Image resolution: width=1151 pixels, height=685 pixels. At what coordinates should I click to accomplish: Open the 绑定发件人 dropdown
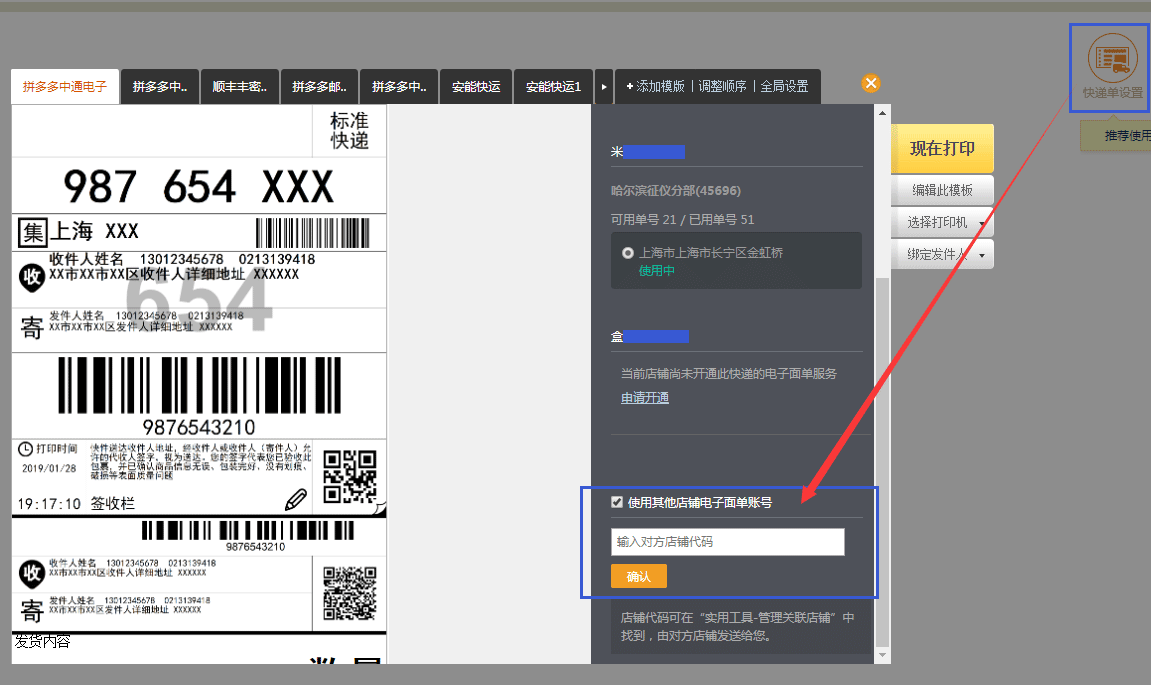(942, 255)
